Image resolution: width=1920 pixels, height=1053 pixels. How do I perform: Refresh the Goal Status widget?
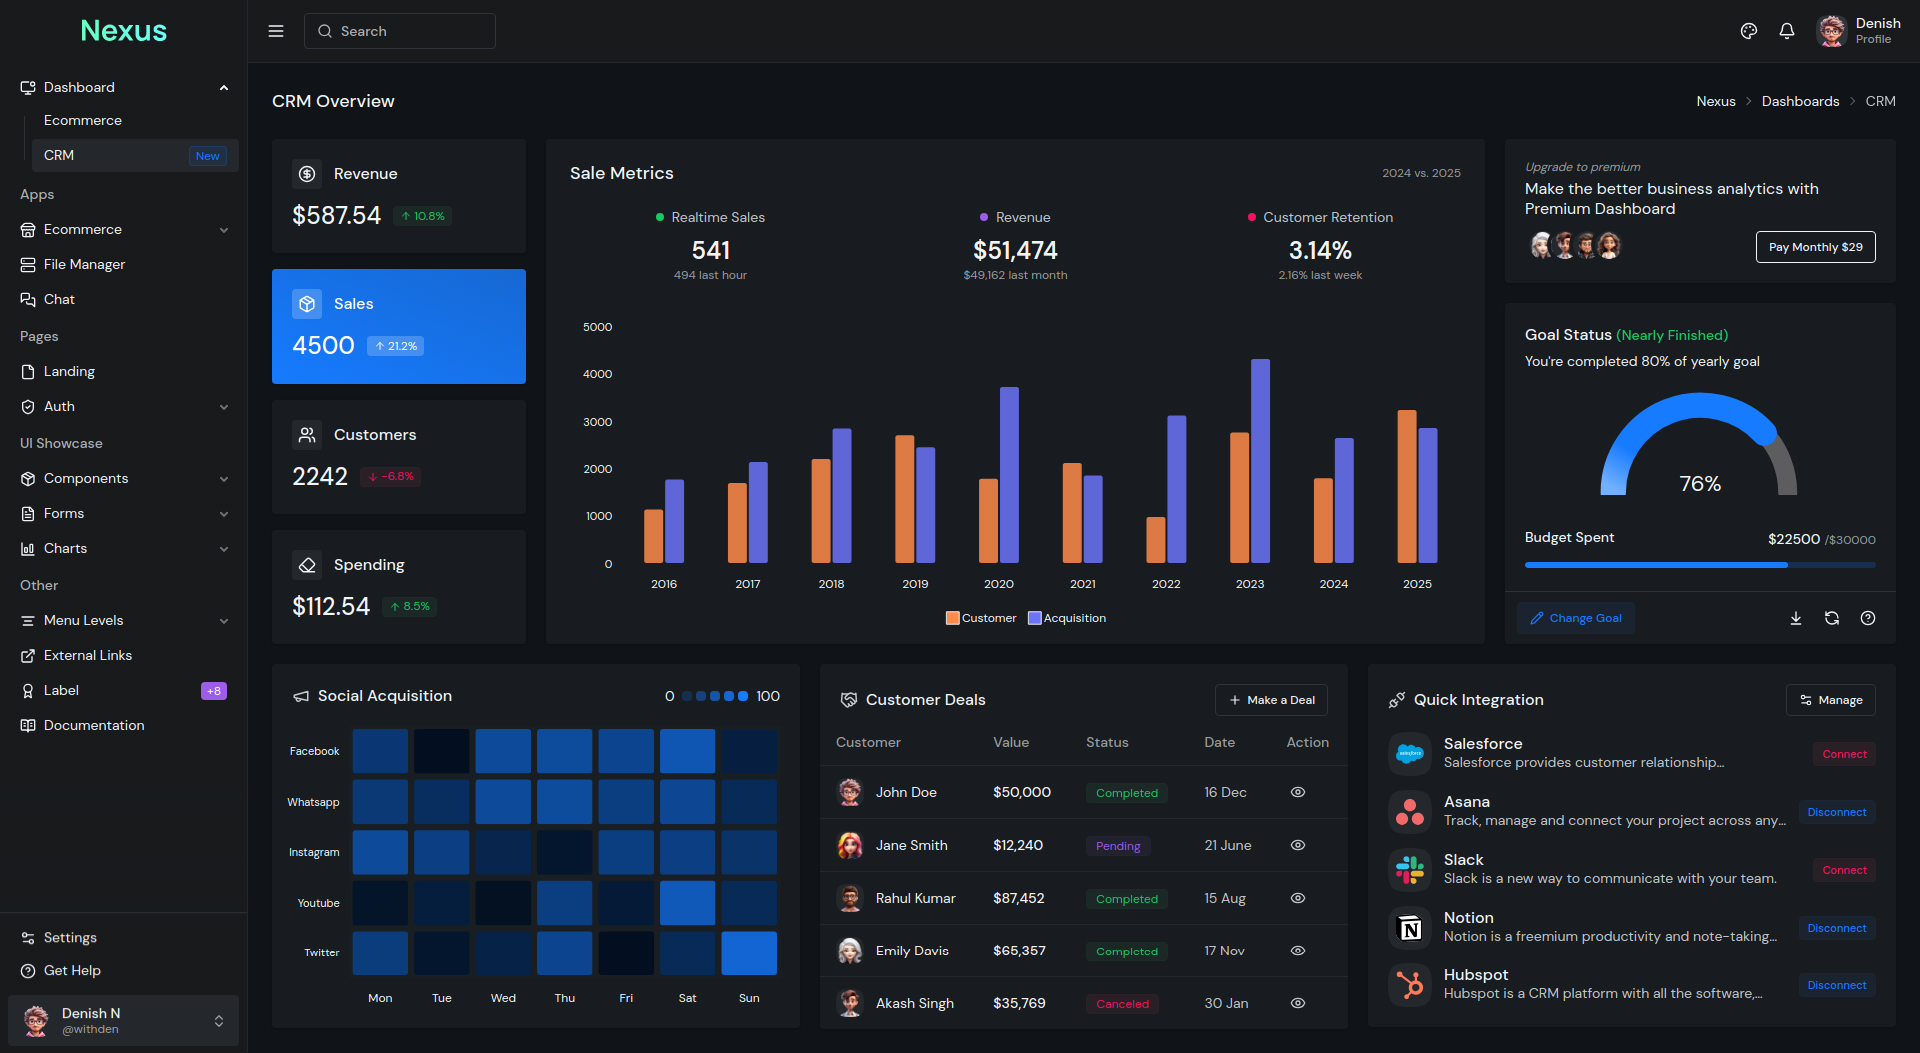(x=1832, y=618)
